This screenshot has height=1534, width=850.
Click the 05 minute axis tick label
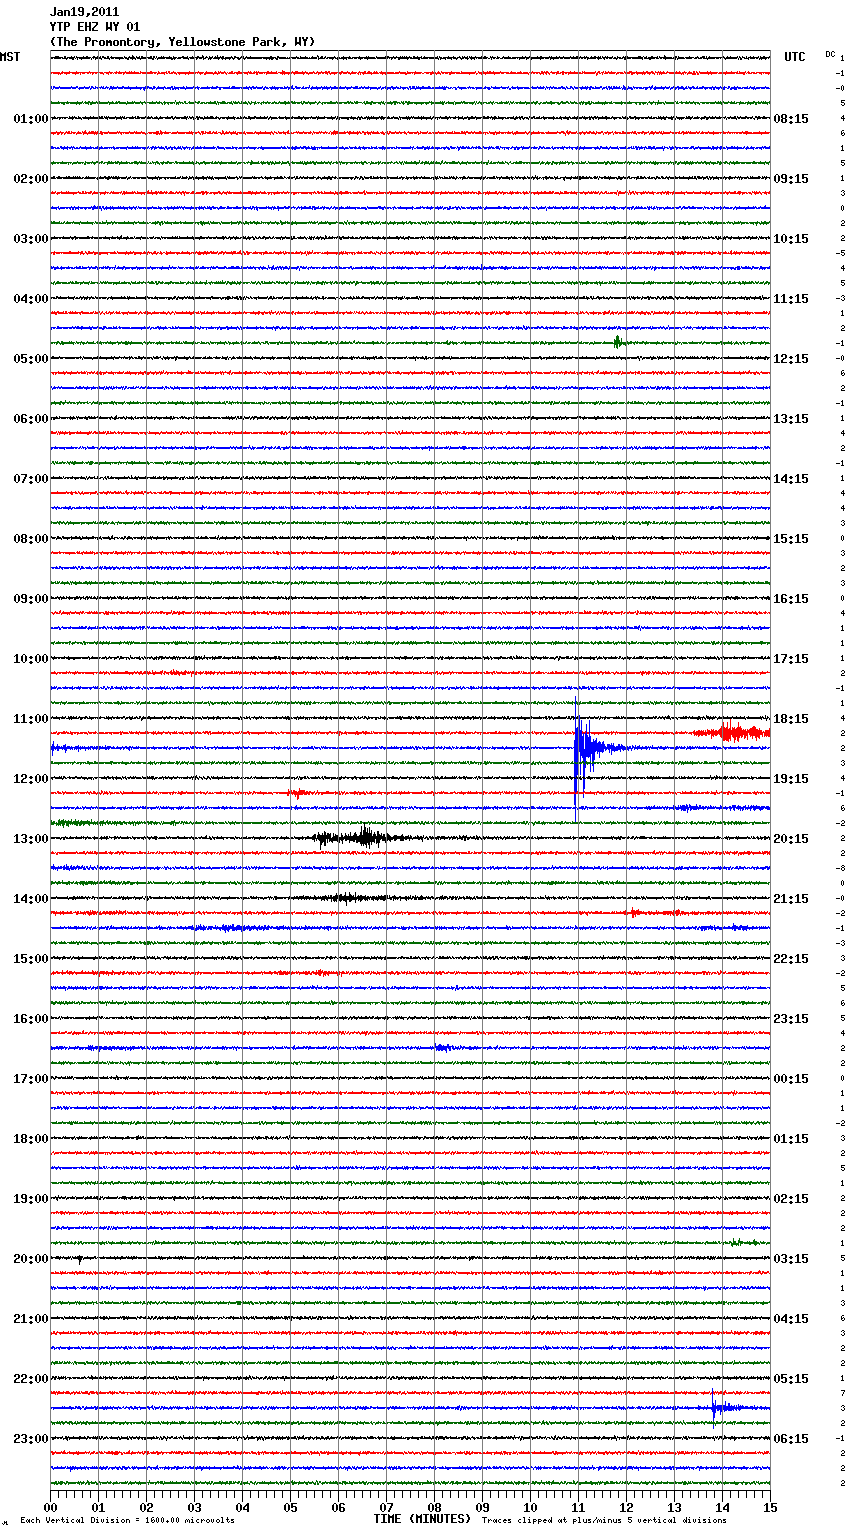coord(290,1507)
